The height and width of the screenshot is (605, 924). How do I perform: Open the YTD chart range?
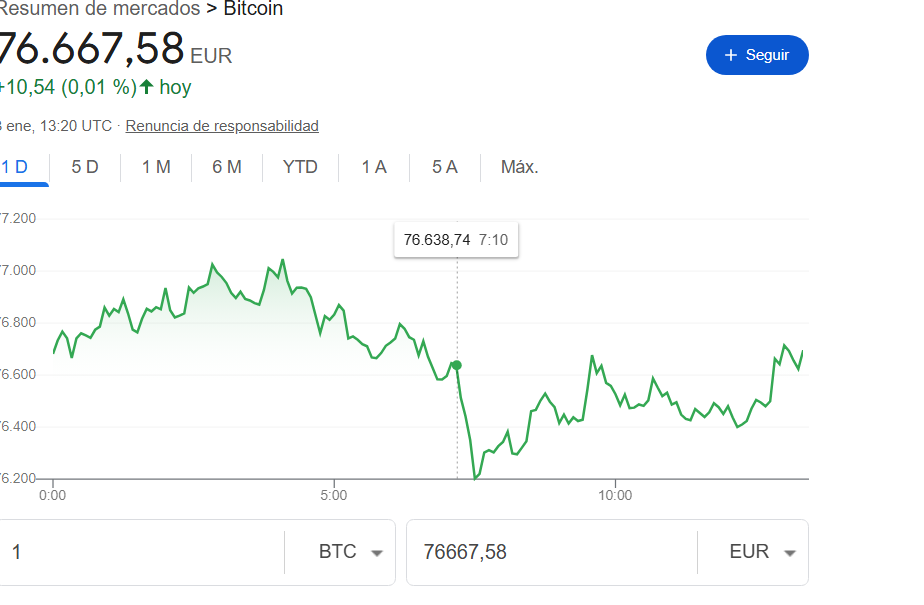click(300, 167)
